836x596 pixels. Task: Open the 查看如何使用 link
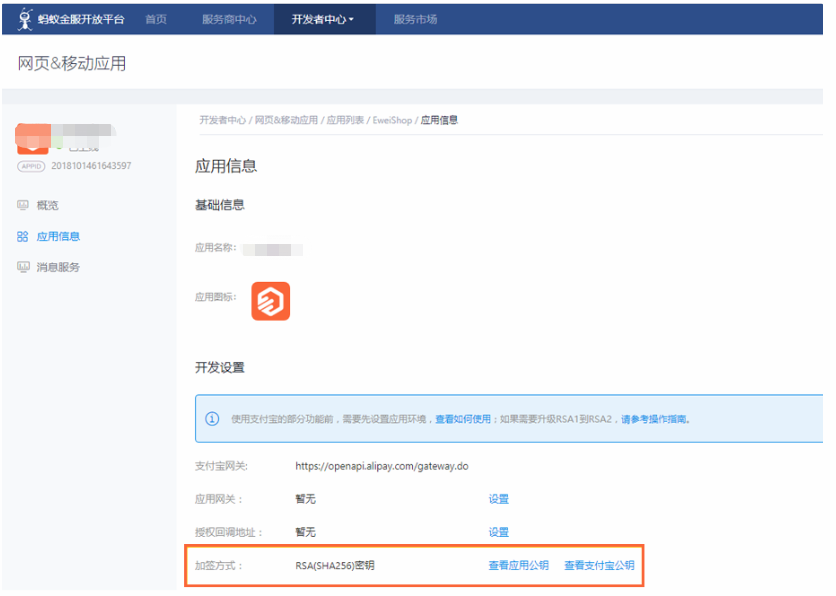pyautogui.click(x=463, y=420)
